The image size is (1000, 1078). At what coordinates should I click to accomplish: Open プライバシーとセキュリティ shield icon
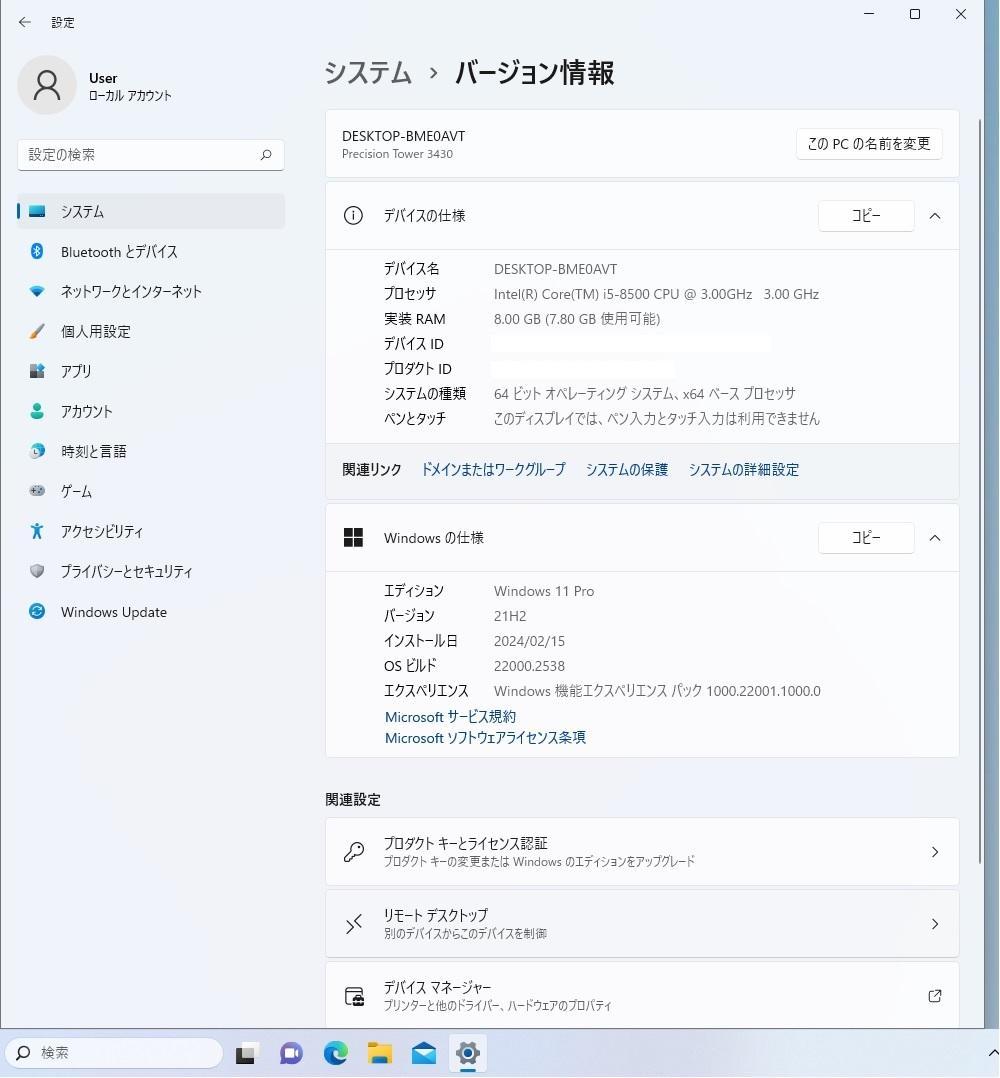coord(37,571)
